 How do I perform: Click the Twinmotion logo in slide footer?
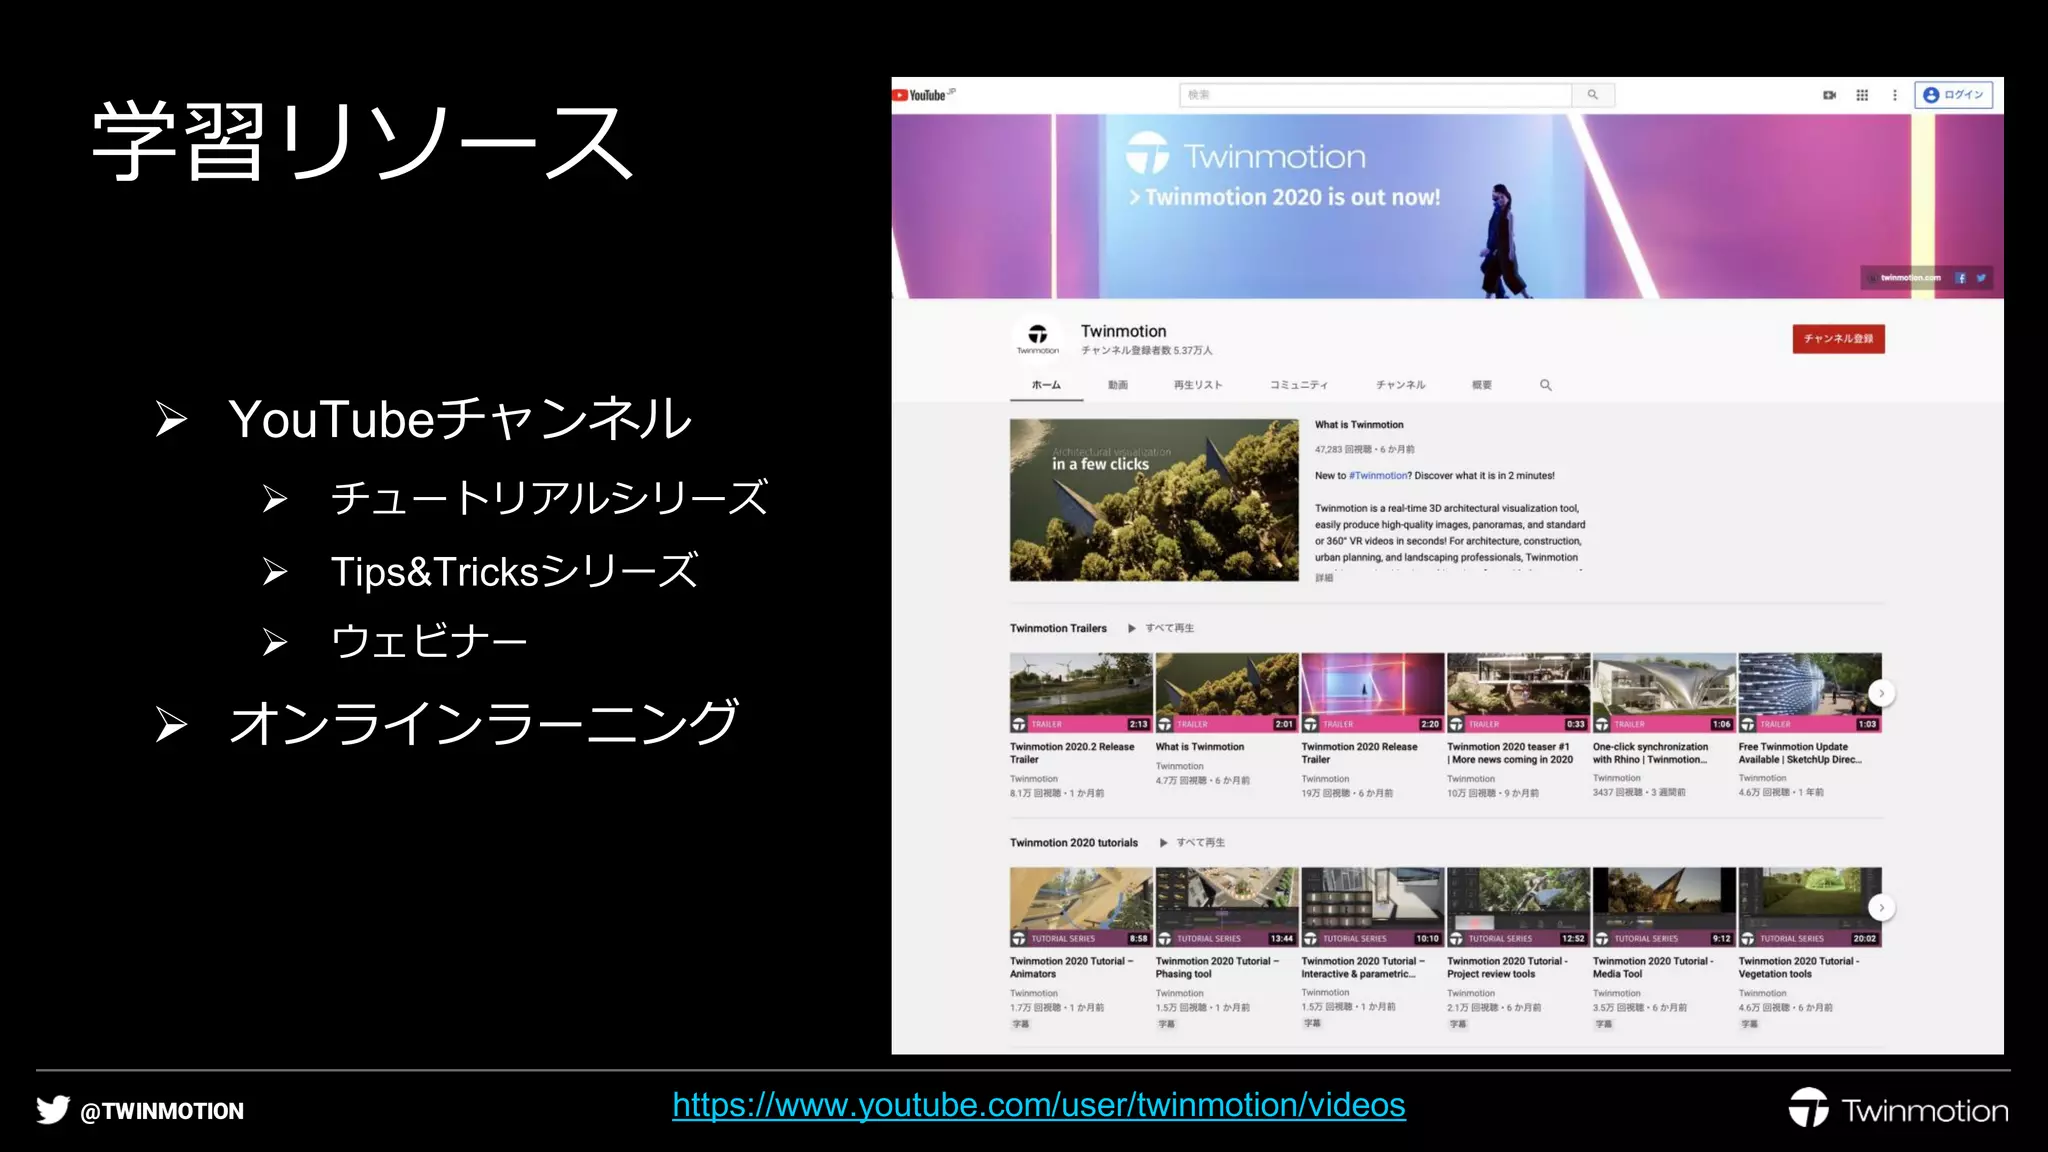pos(1898,1108)
